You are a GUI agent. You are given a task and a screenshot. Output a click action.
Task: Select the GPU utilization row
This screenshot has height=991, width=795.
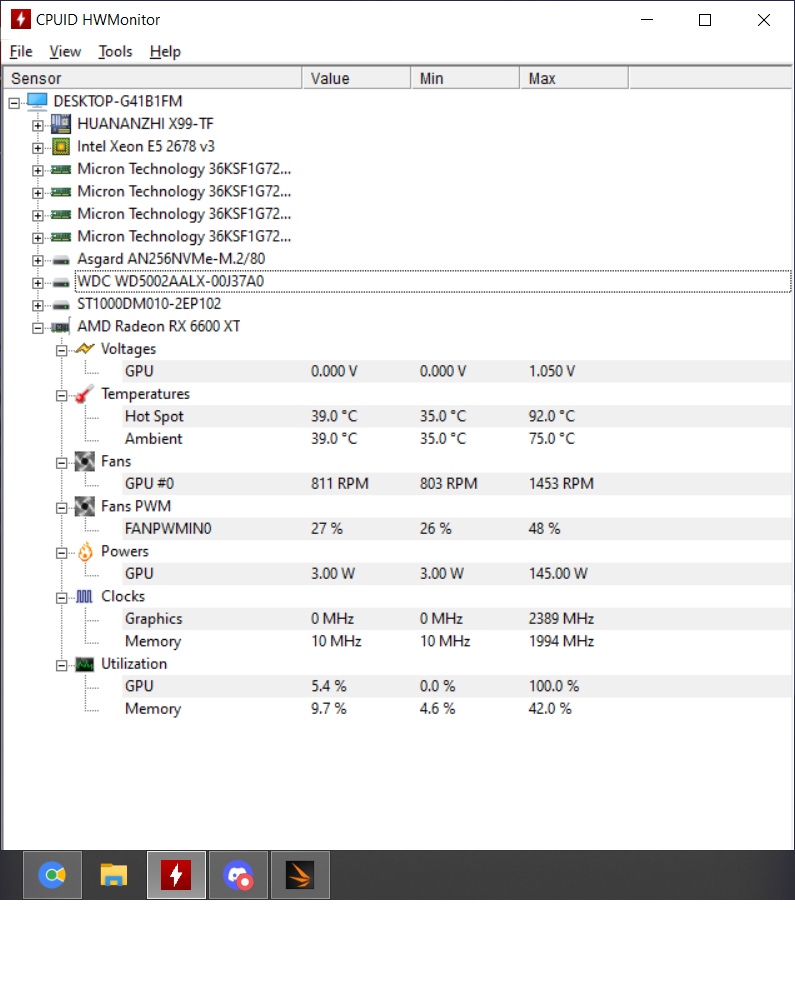458,686
